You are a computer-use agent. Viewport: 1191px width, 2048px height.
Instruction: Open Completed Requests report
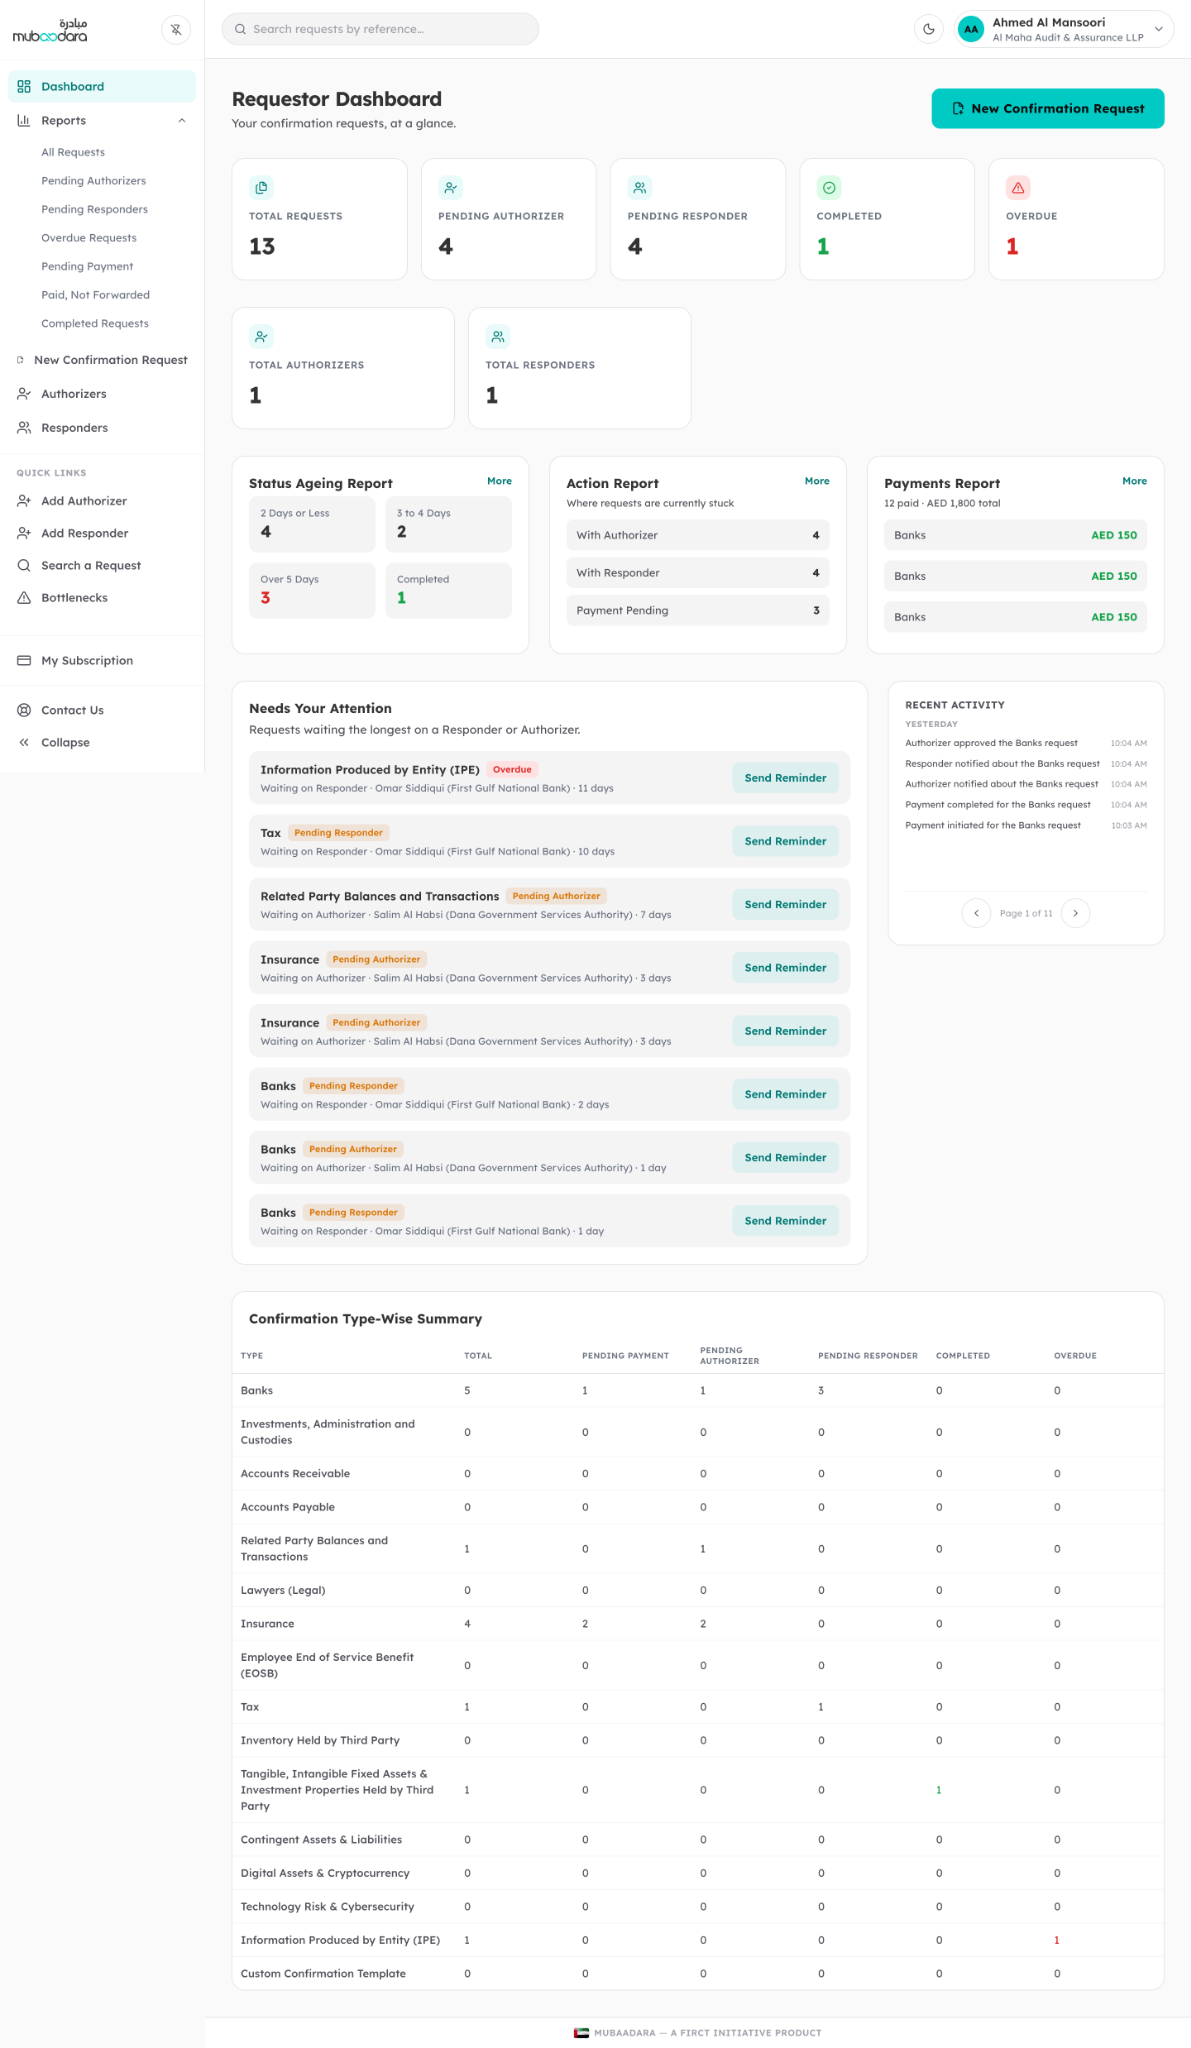[x=95, y=323]
